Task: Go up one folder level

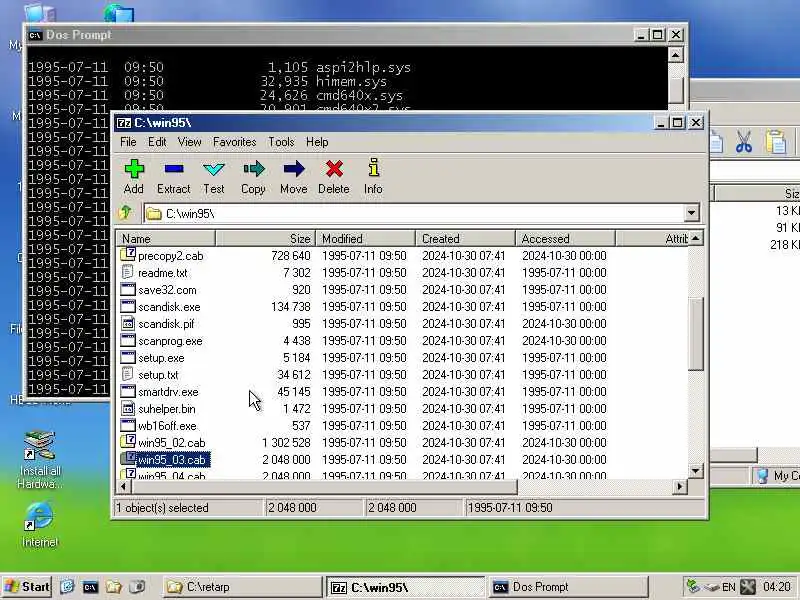Action: tap(126, 212)
